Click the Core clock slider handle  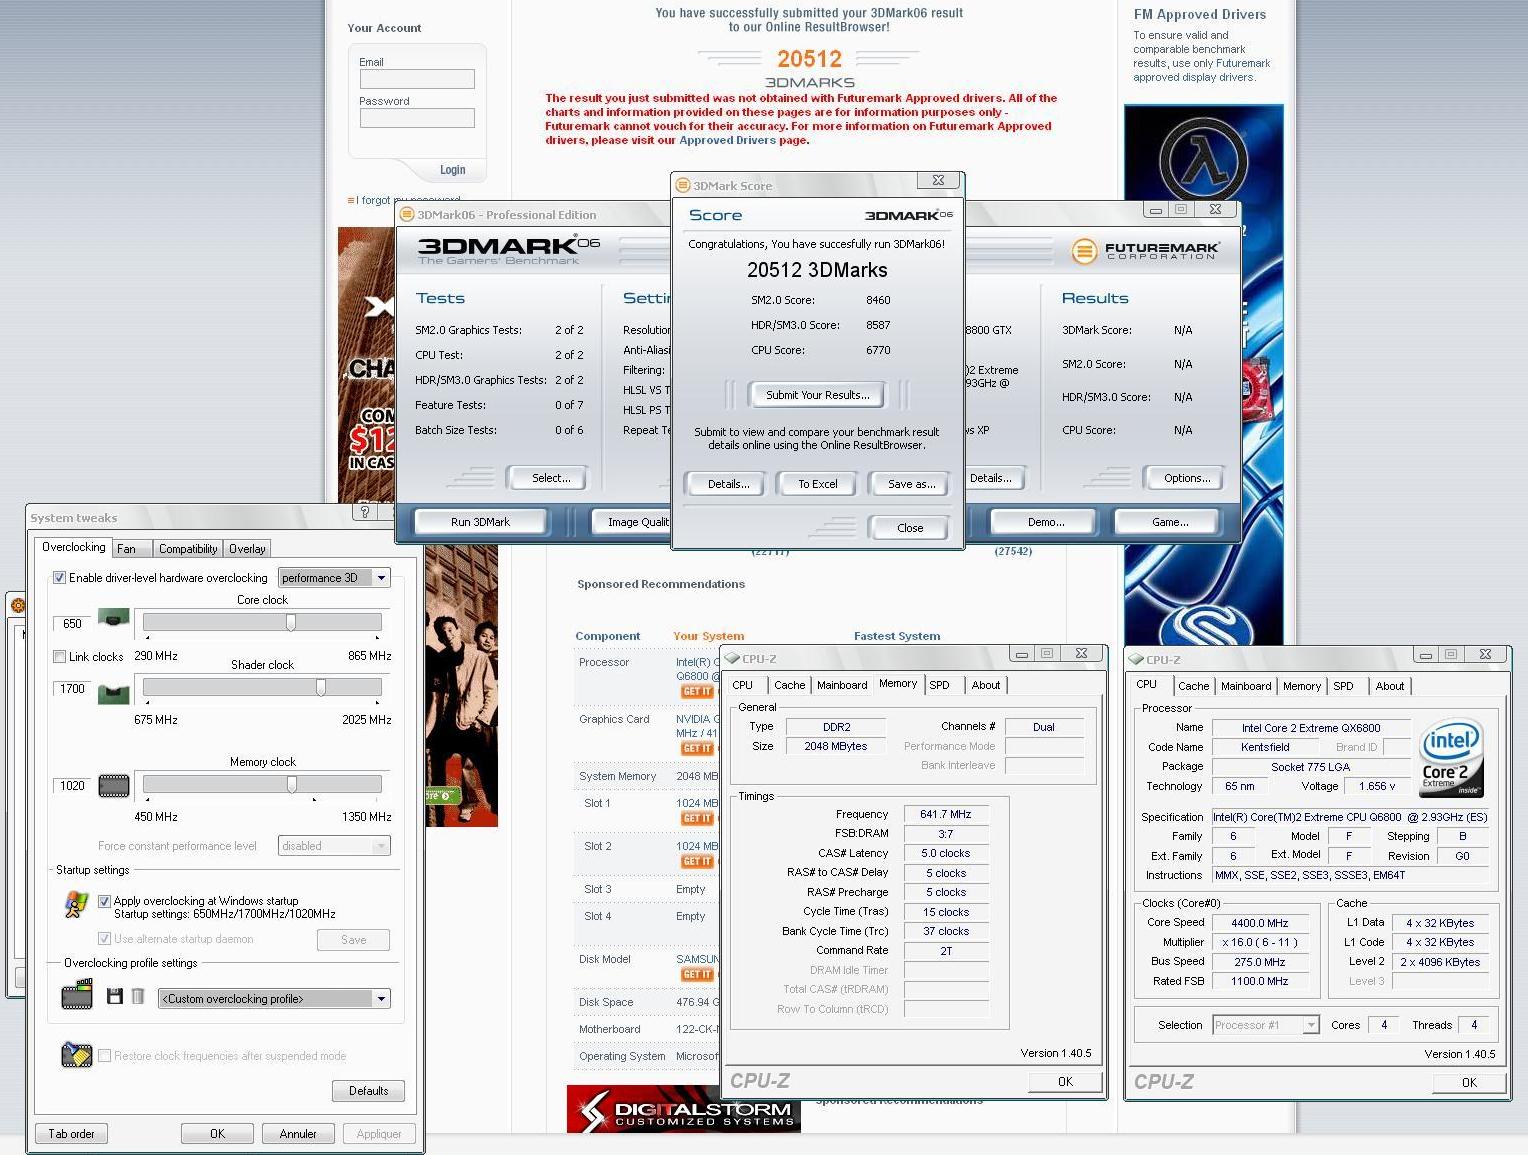tap(291, 622)
